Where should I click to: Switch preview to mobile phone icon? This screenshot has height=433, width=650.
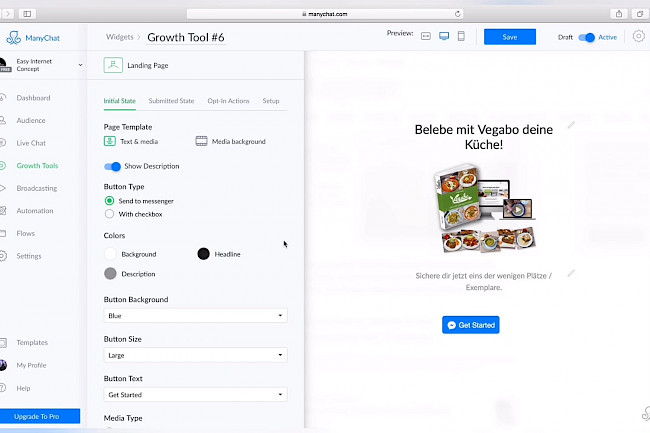pos(461,37)
